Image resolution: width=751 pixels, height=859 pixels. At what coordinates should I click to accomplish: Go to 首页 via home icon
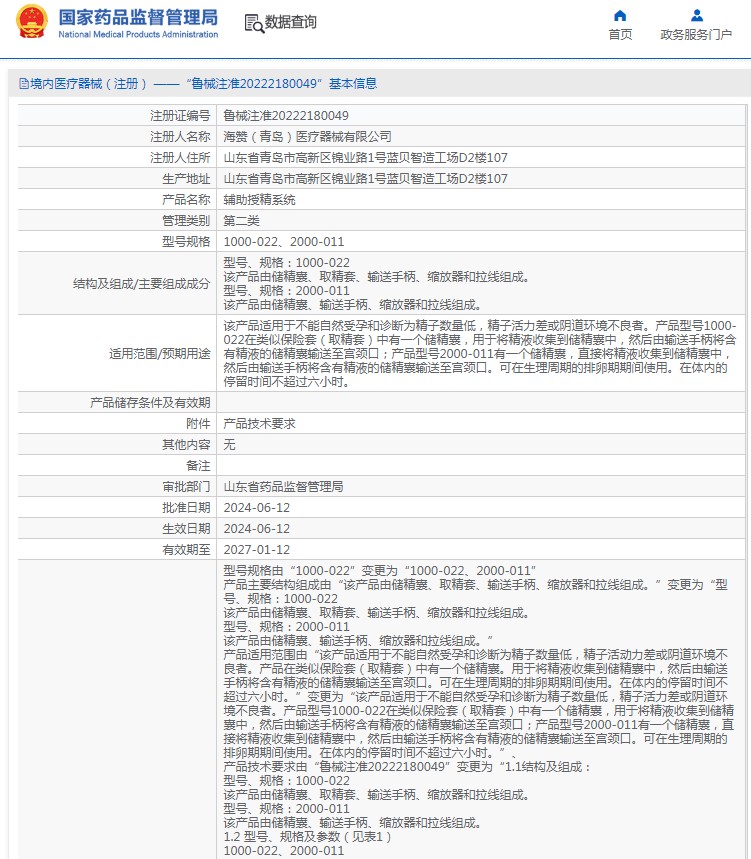[620, 15]
